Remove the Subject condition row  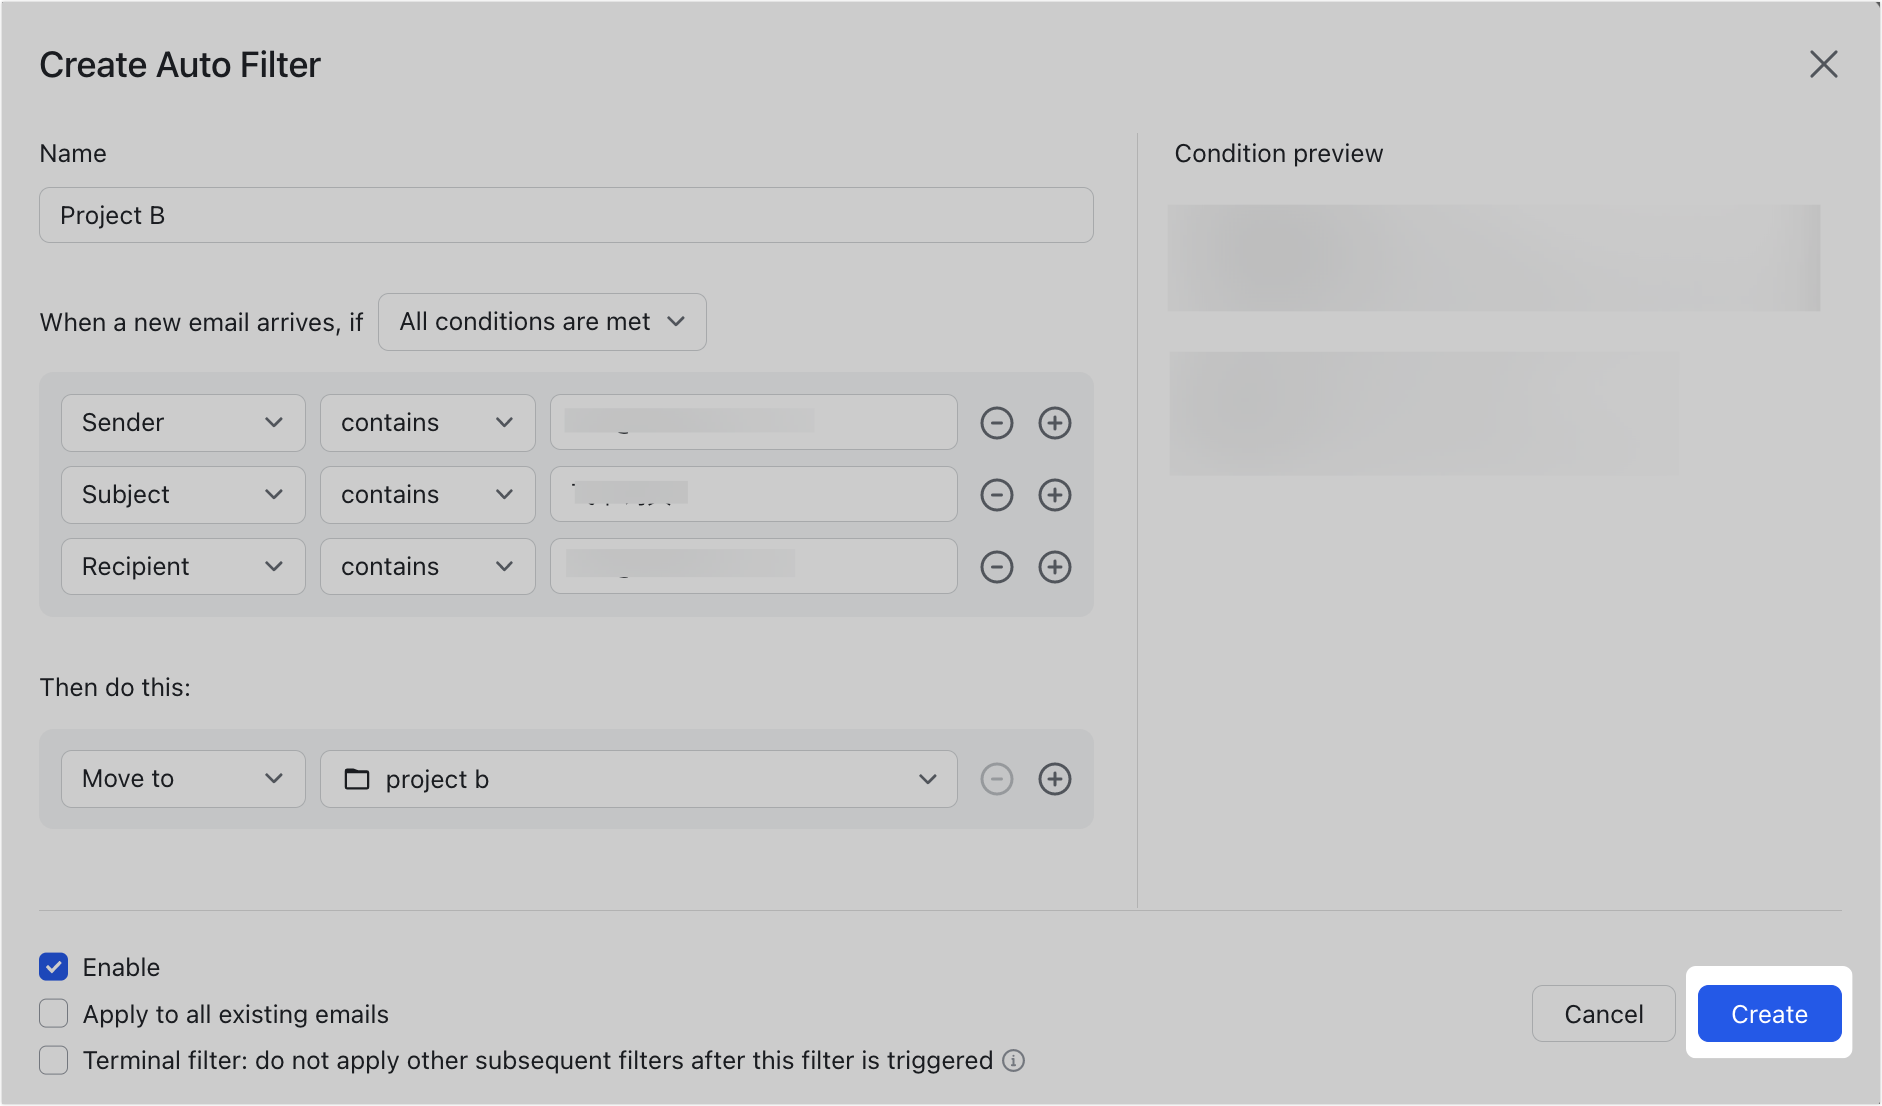[x=996, y=494]
